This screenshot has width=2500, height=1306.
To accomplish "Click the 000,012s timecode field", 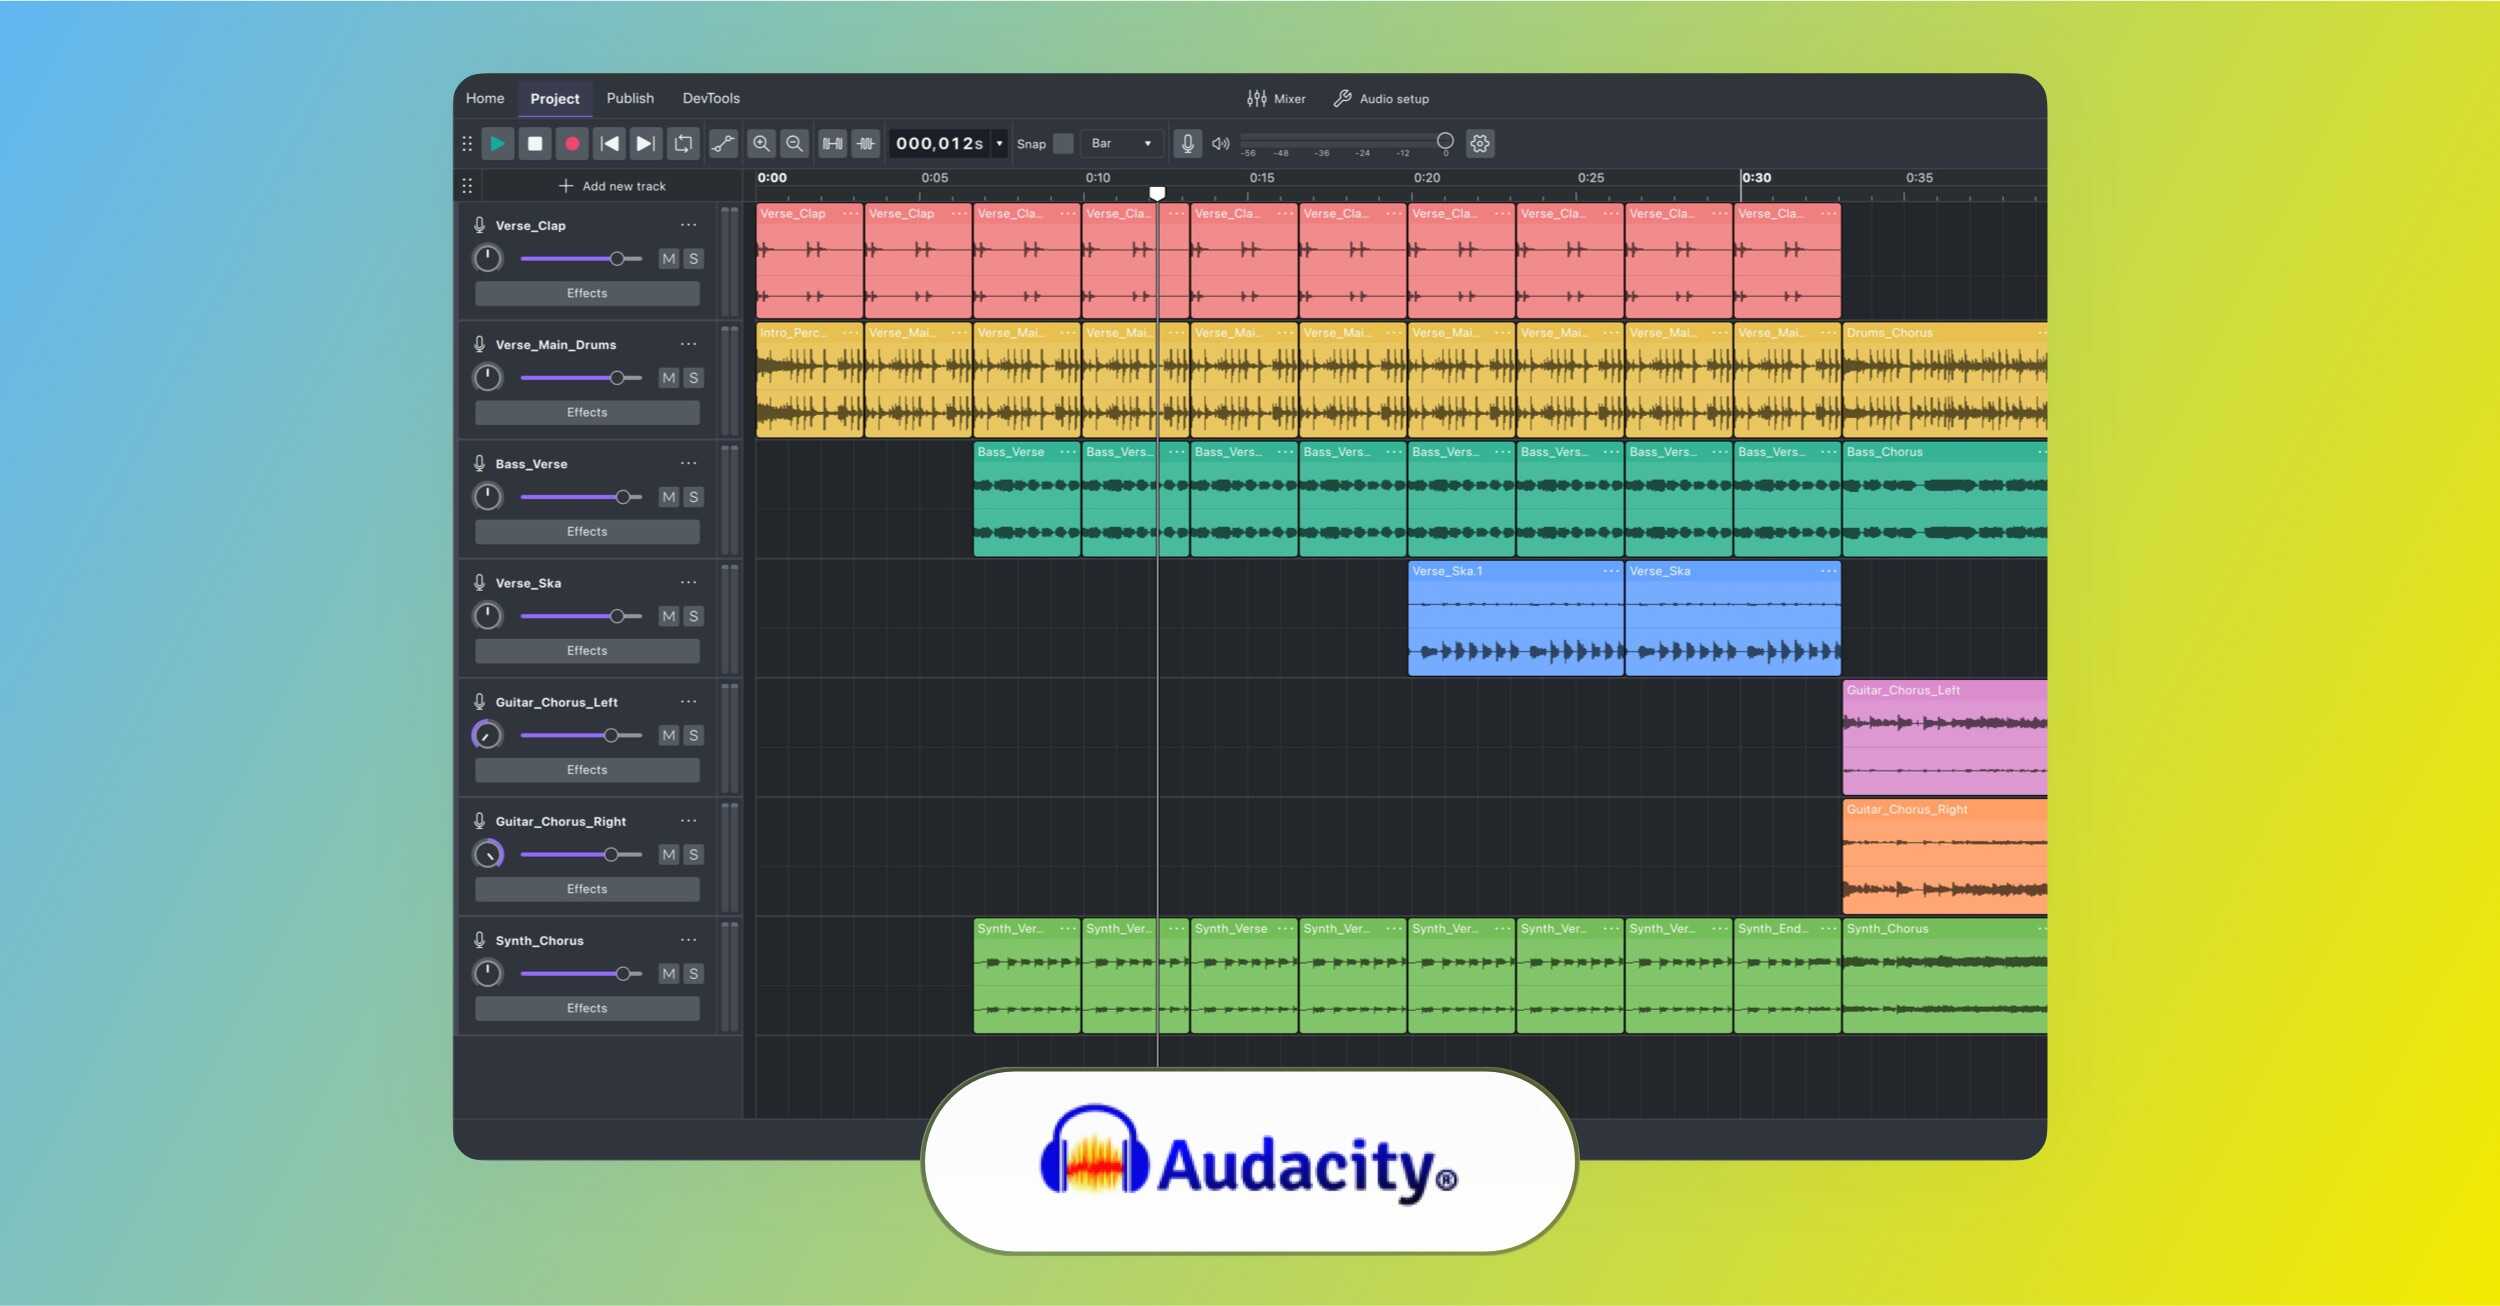I will click(940, 144).
